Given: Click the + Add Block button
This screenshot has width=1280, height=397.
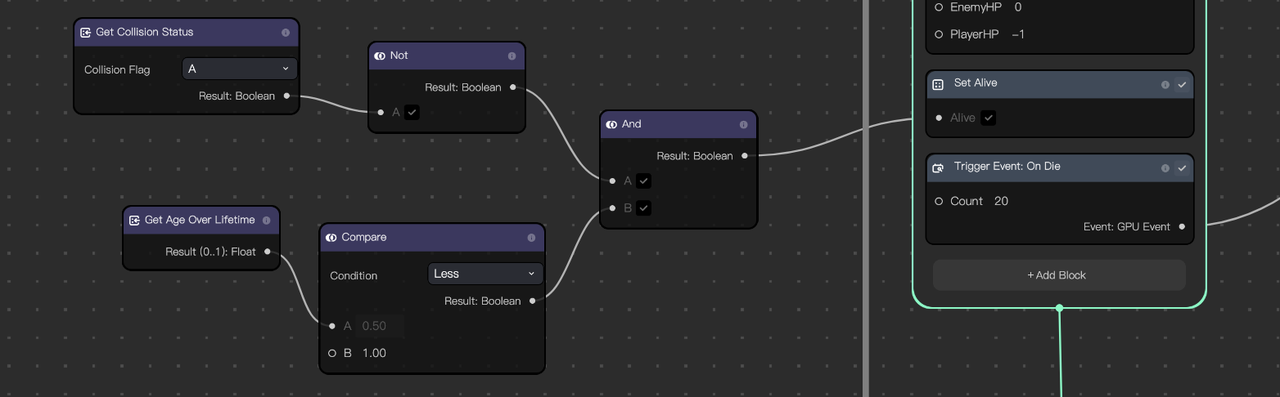Looking at the screenshot, I should click(x=1059, y=275).
